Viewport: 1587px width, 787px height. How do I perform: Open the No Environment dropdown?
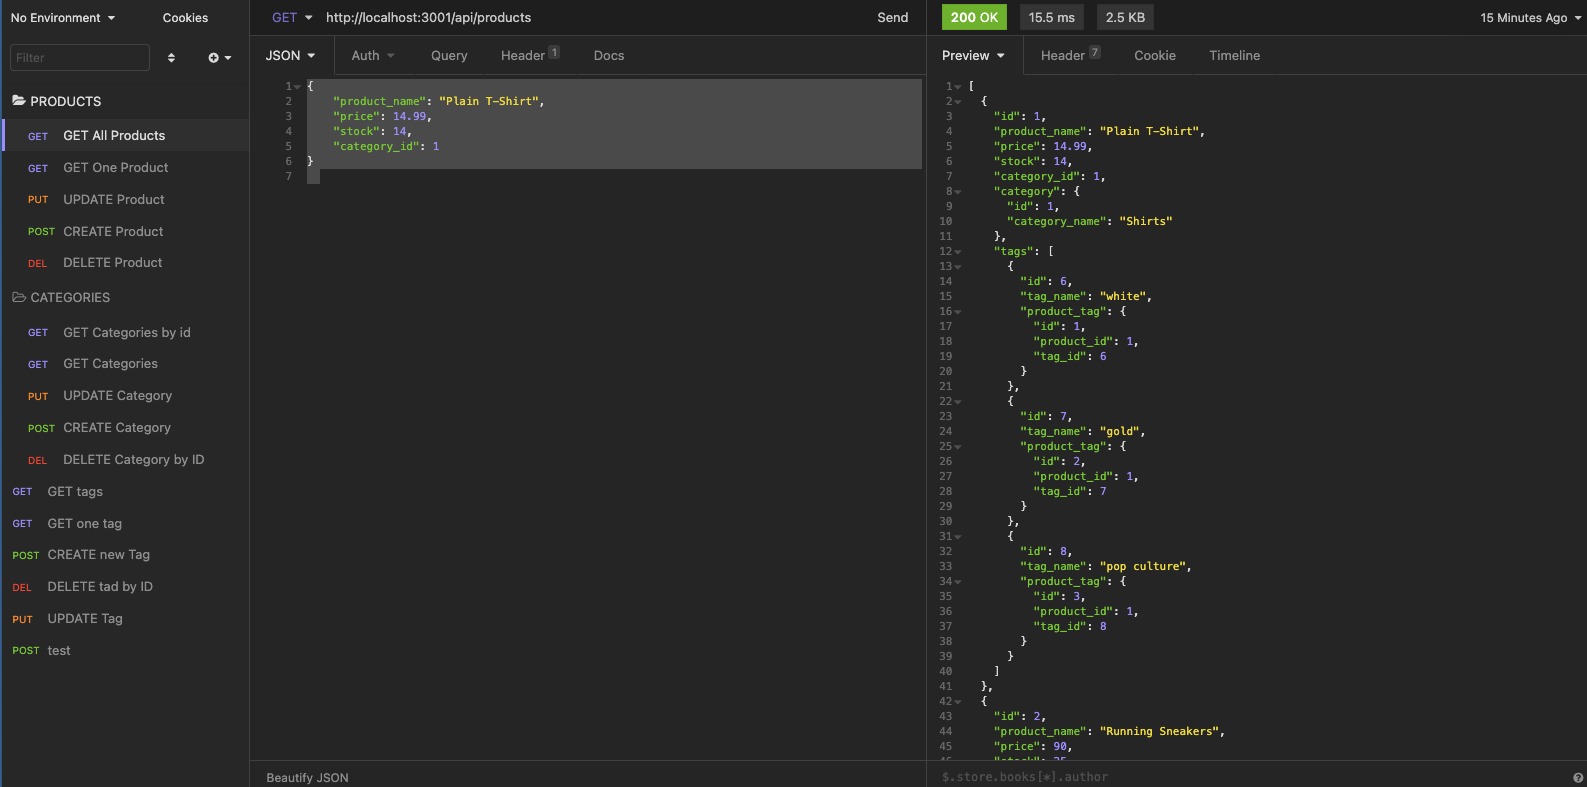63,18
